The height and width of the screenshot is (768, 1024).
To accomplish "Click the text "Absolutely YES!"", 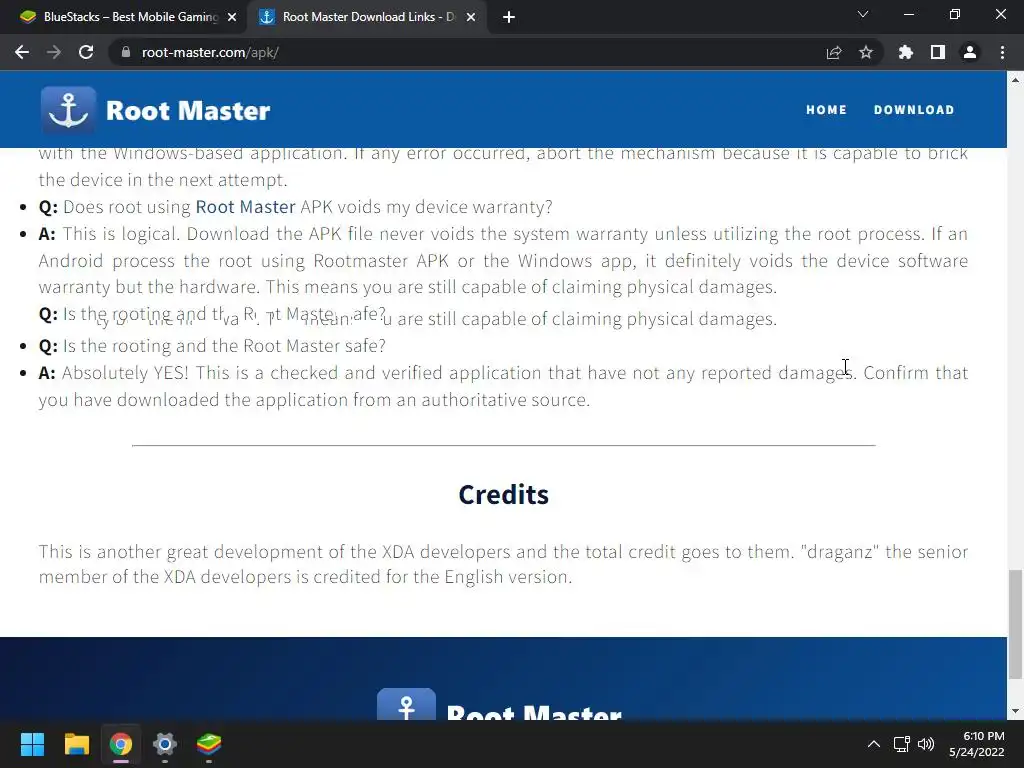I will (x=125, y=373).
